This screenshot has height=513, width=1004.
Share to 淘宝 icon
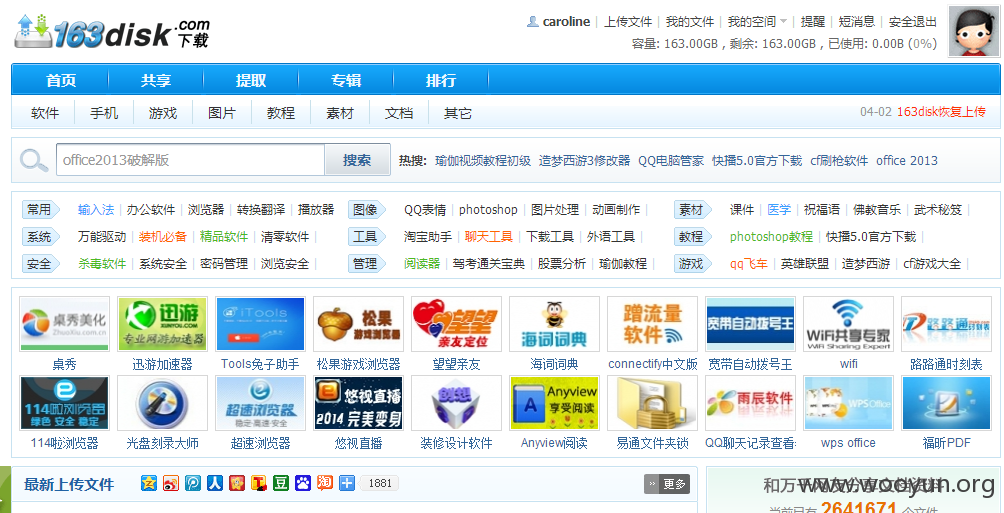coord(325,483)
